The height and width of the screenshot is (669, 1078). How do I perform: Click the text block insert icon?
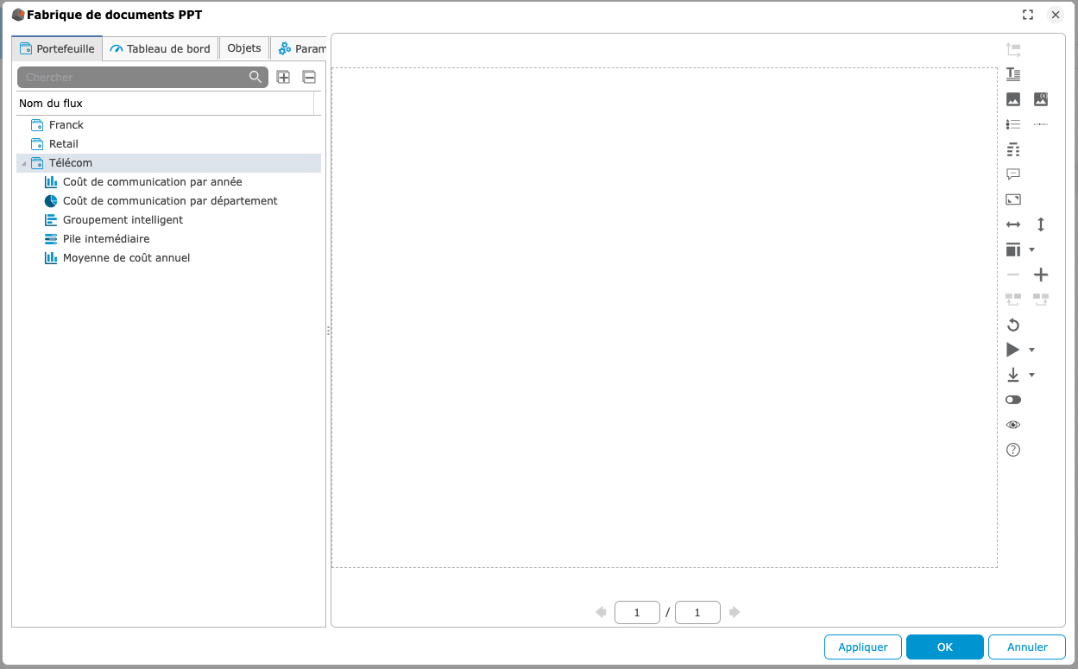[x=1013, y=74]
